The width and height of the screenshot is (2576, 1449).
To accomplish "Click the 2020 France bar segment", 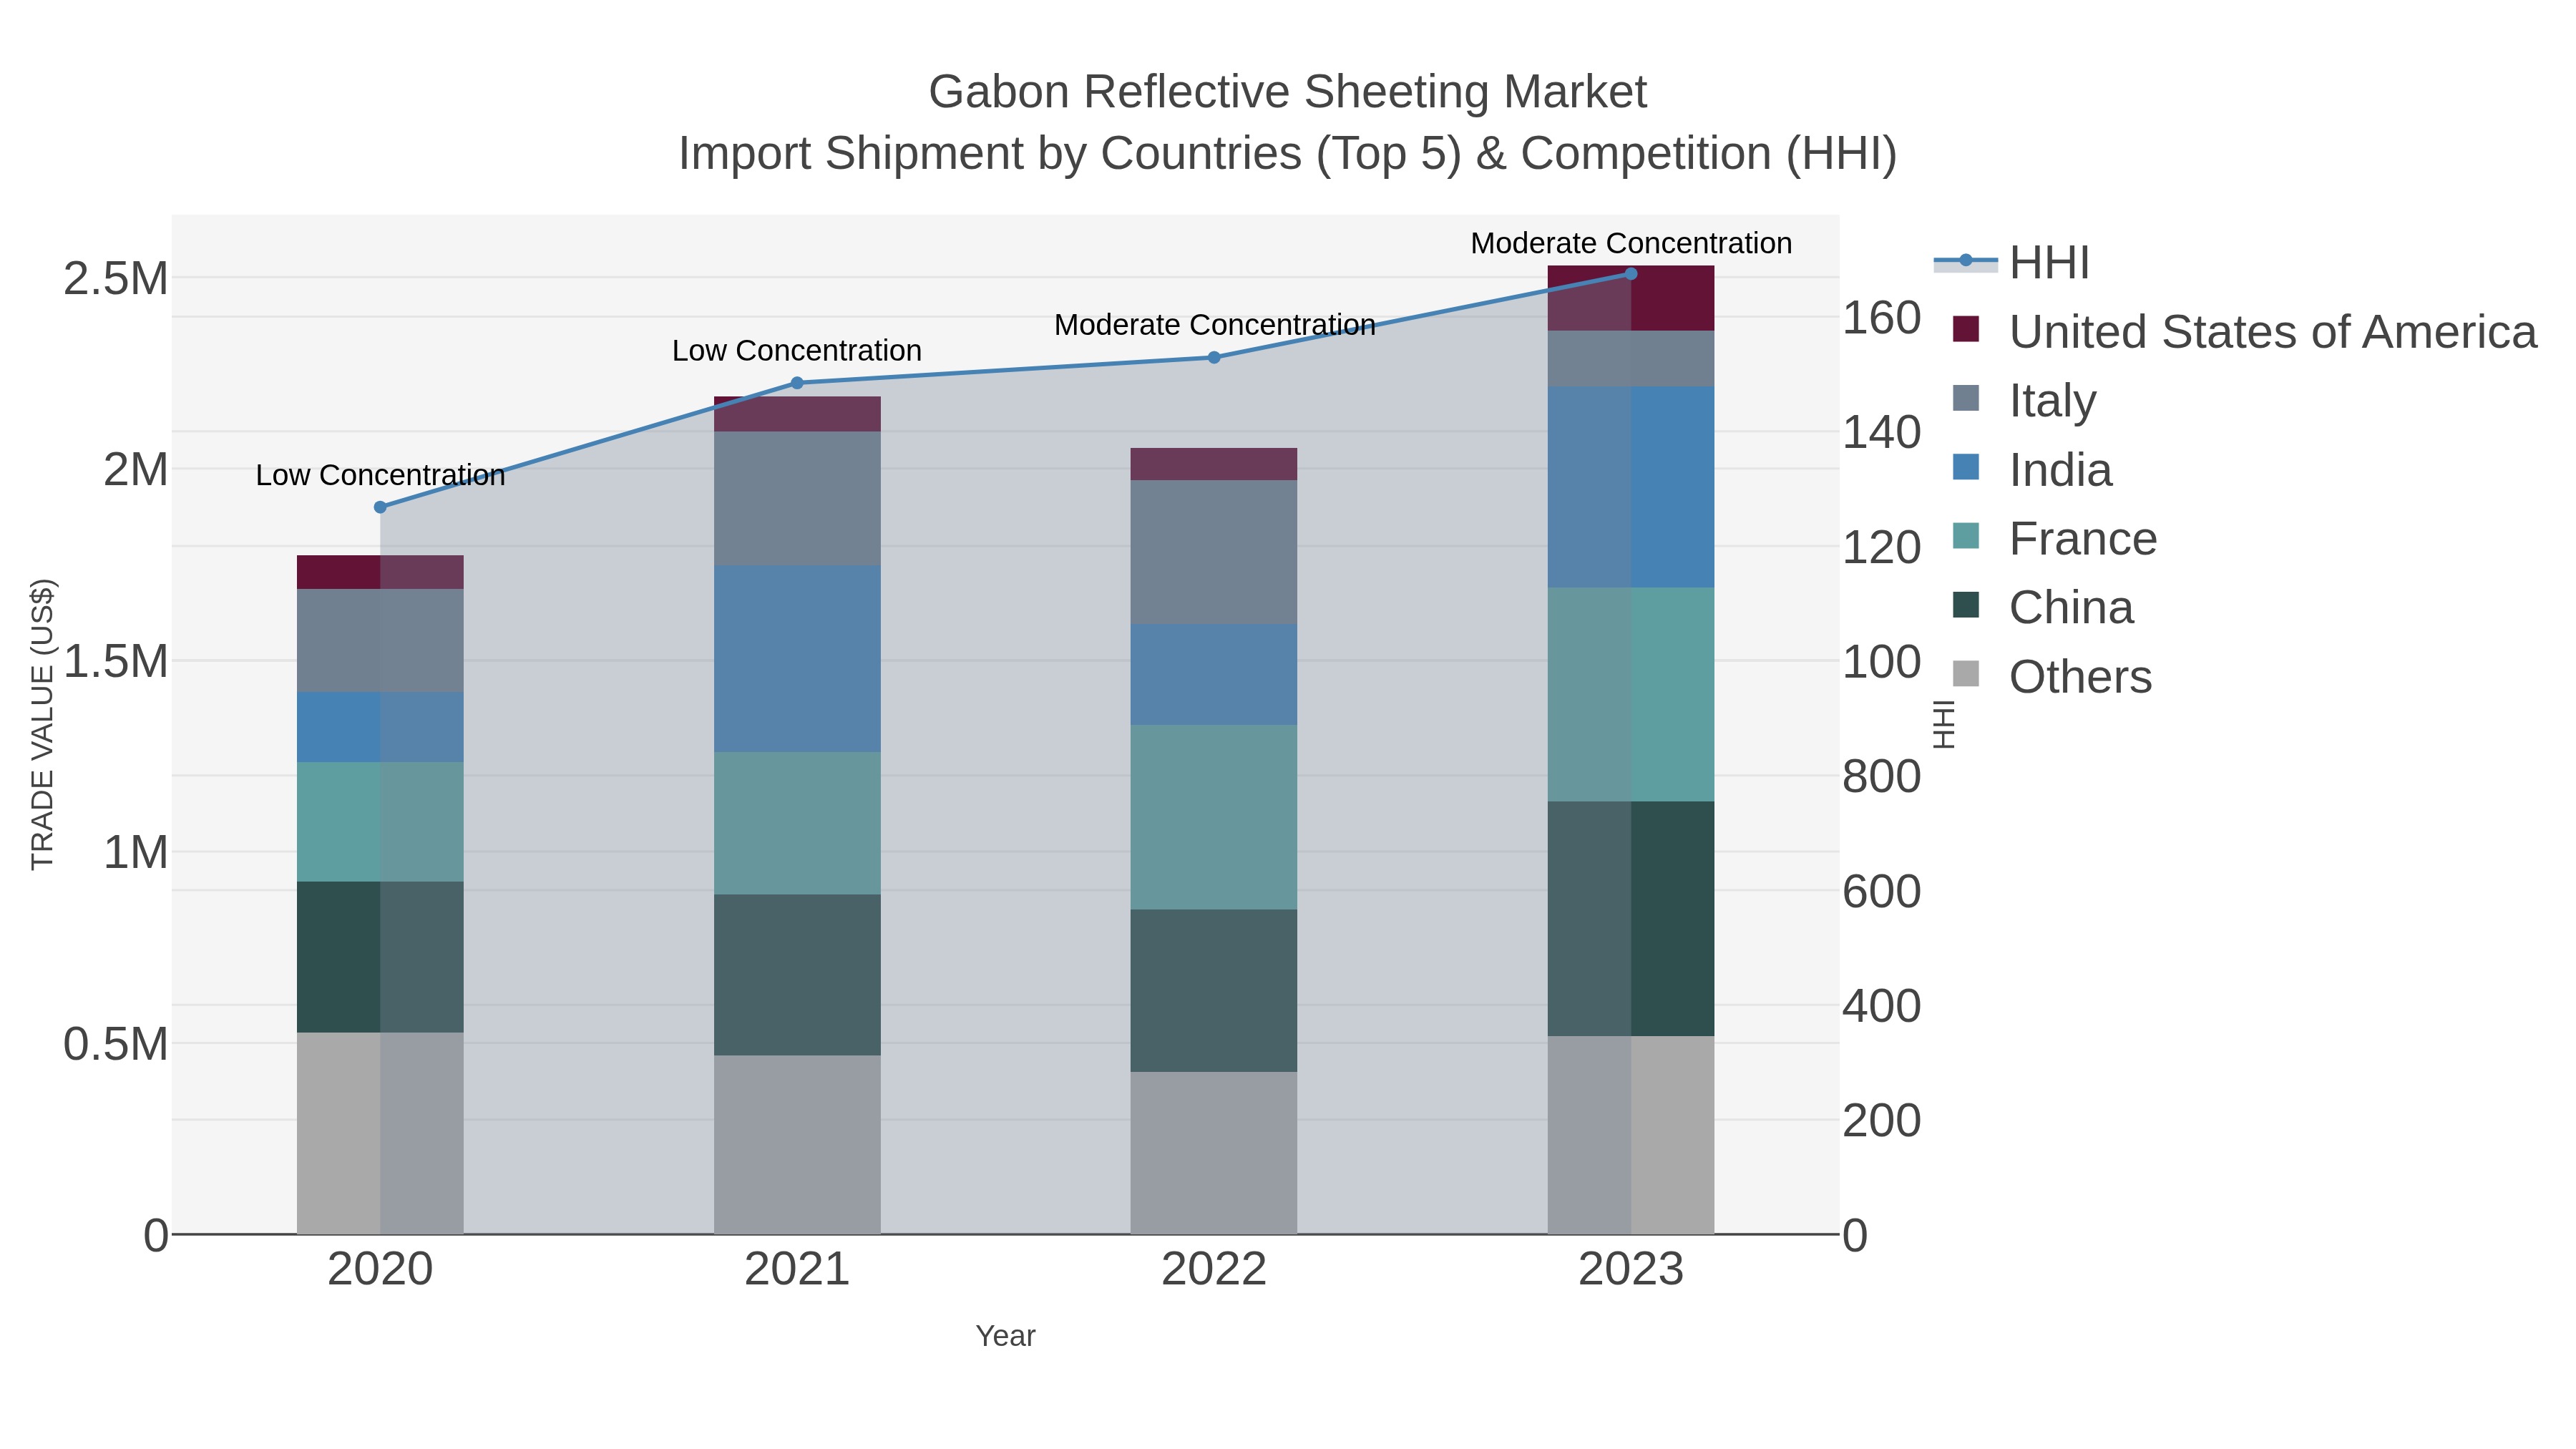I will click(x=380, y=822).
